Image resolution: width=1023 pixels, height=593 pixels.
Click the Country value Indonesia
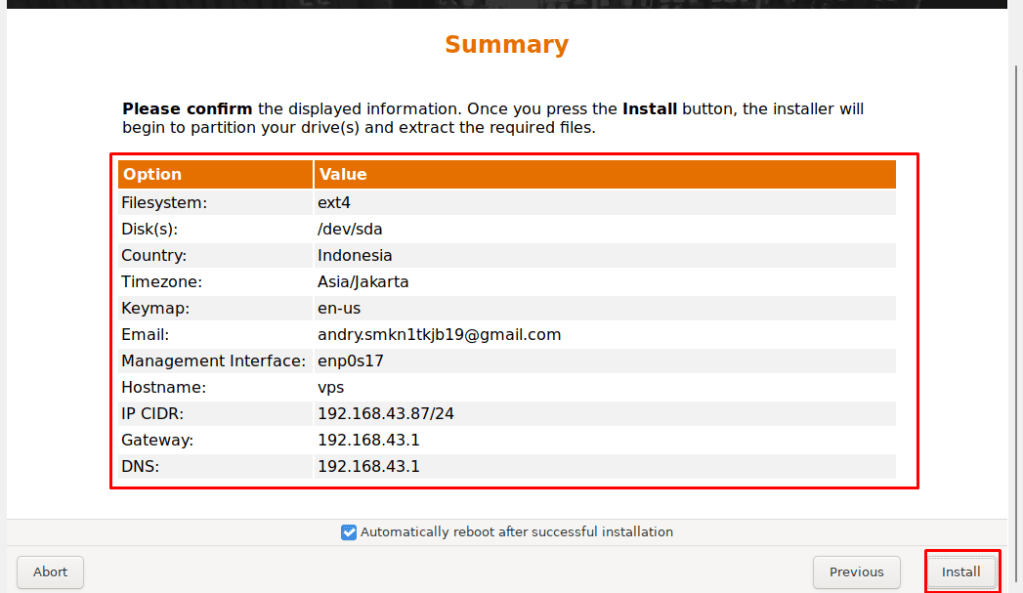[x=355, y=255]
